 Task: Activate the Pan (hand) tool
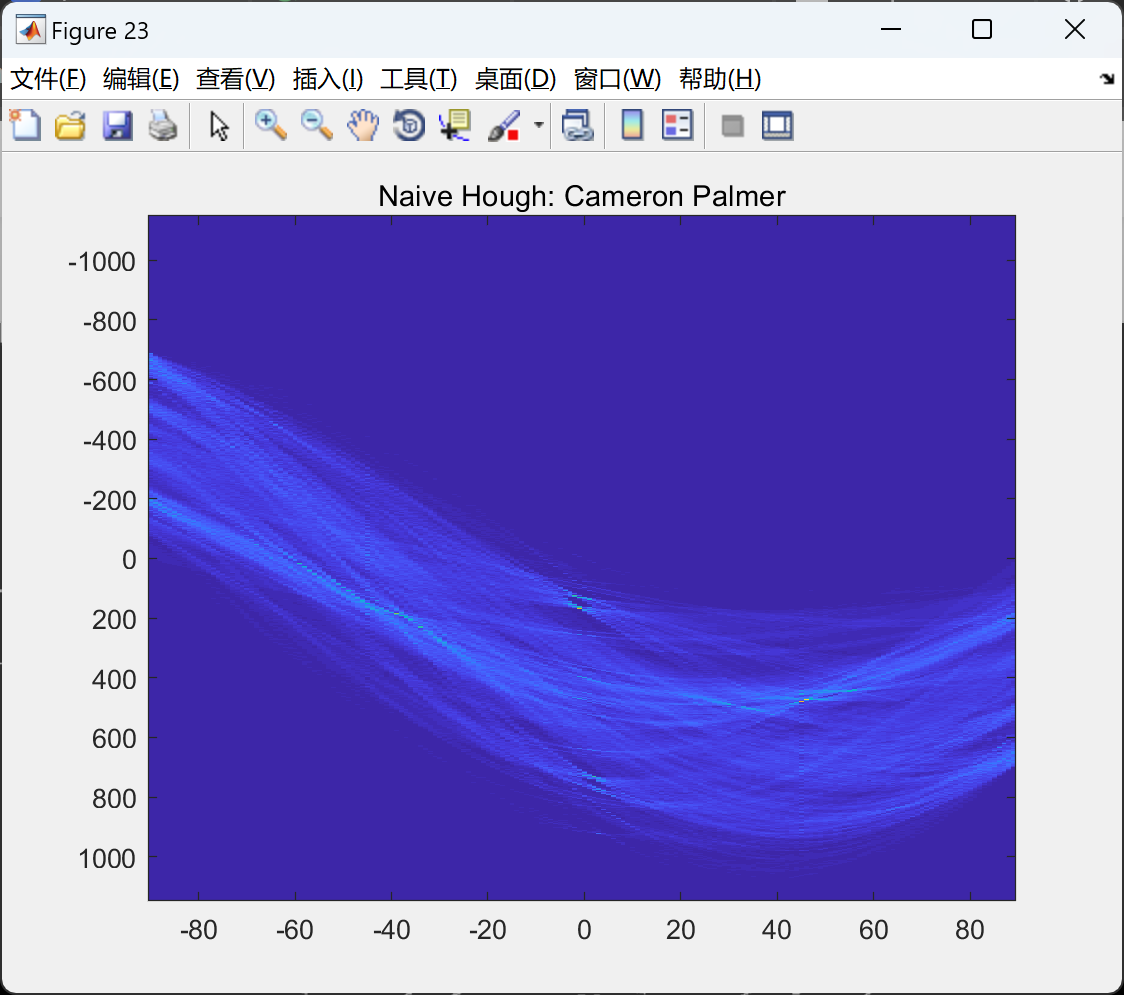point(362,125)
